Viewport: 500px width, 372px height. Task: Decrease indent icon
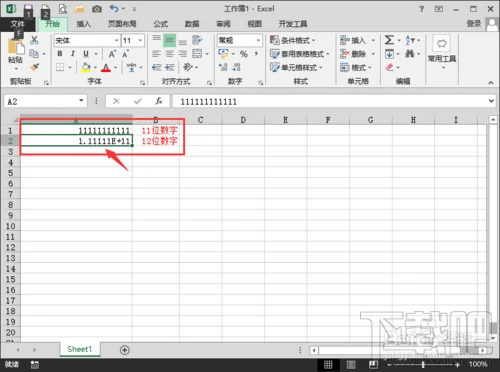[157, 67]
